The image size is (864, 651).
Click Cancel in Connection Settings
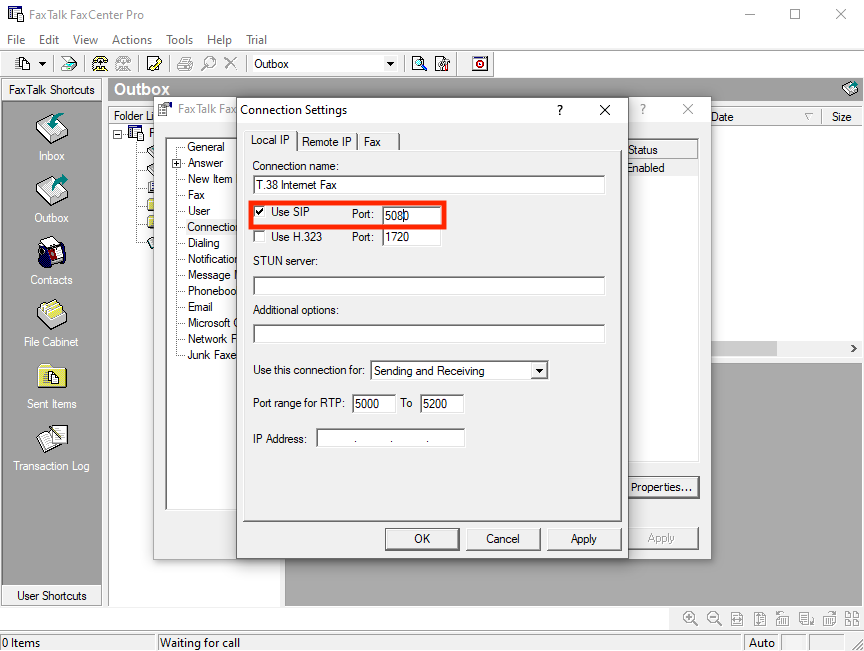(x=503, y=539)
